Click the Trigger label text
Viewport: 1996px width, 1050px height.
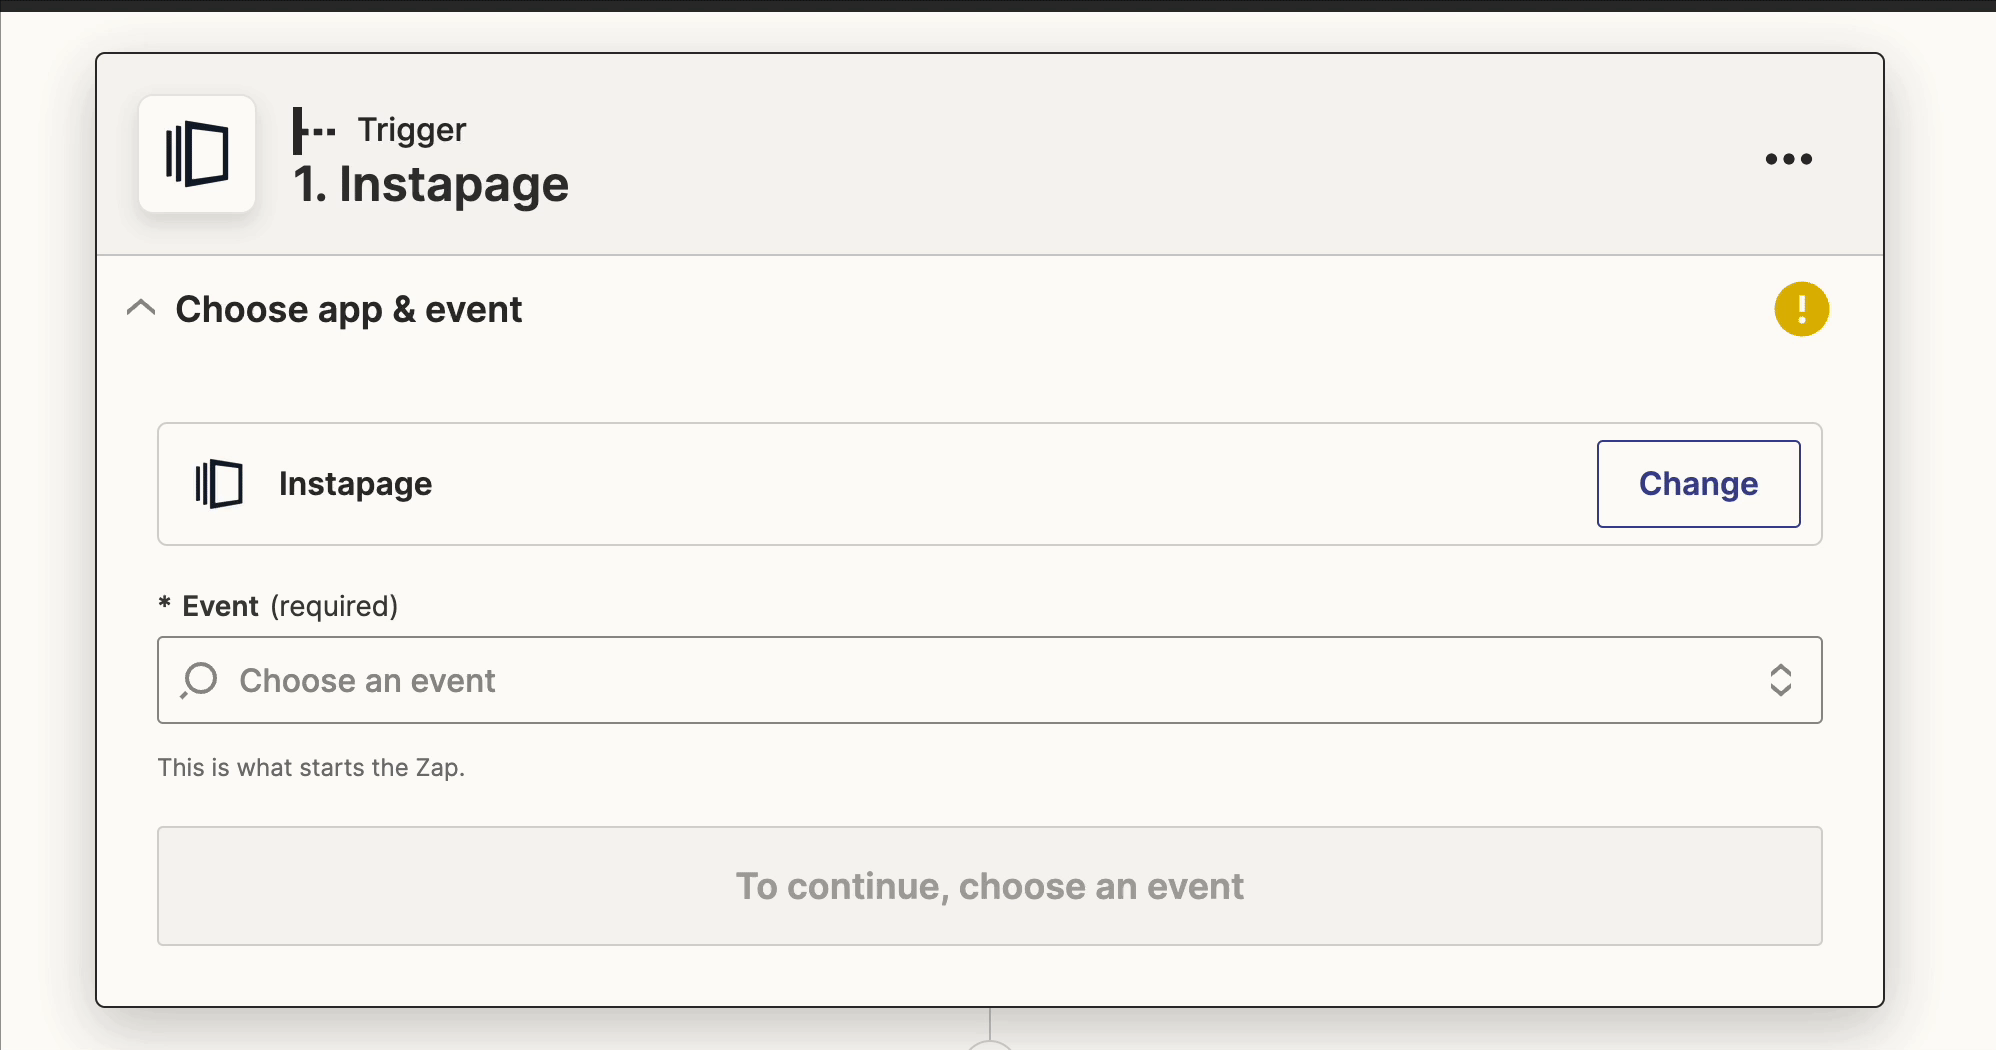tap(412, 130)
